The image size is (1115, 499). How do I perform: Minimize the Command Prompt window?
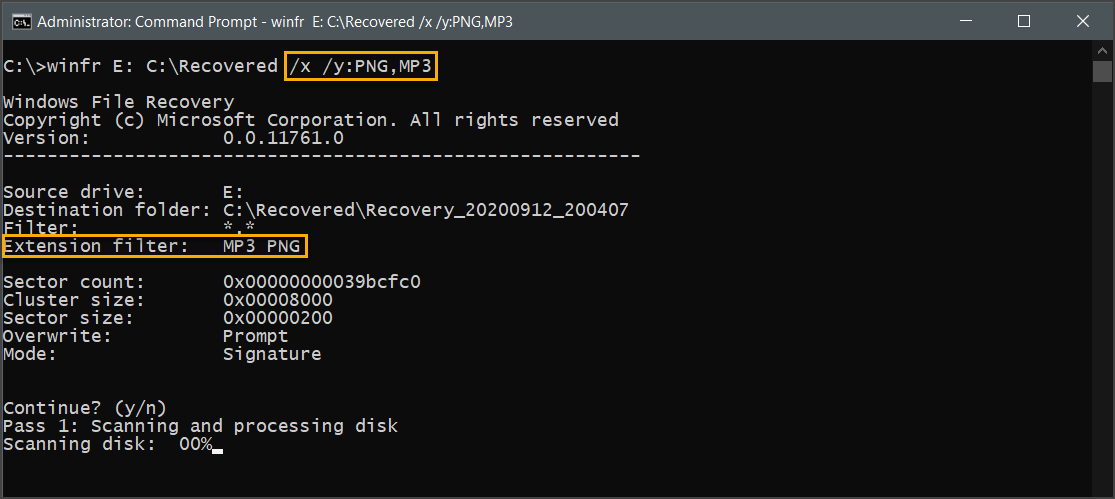[964, 21]
